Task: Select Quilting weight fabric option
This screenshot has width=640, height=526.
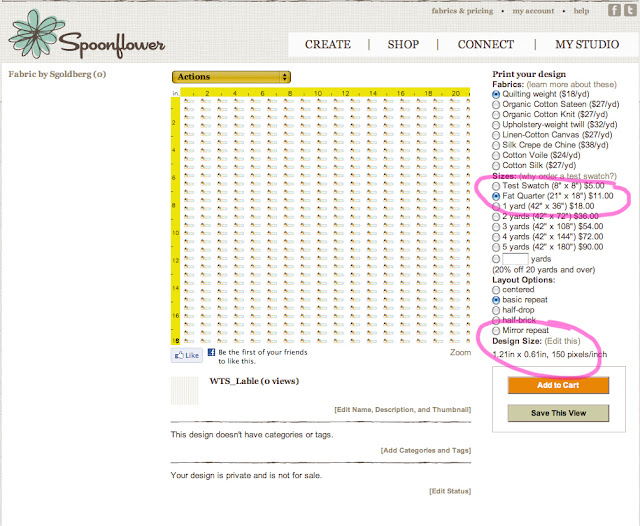Action: 496,95
